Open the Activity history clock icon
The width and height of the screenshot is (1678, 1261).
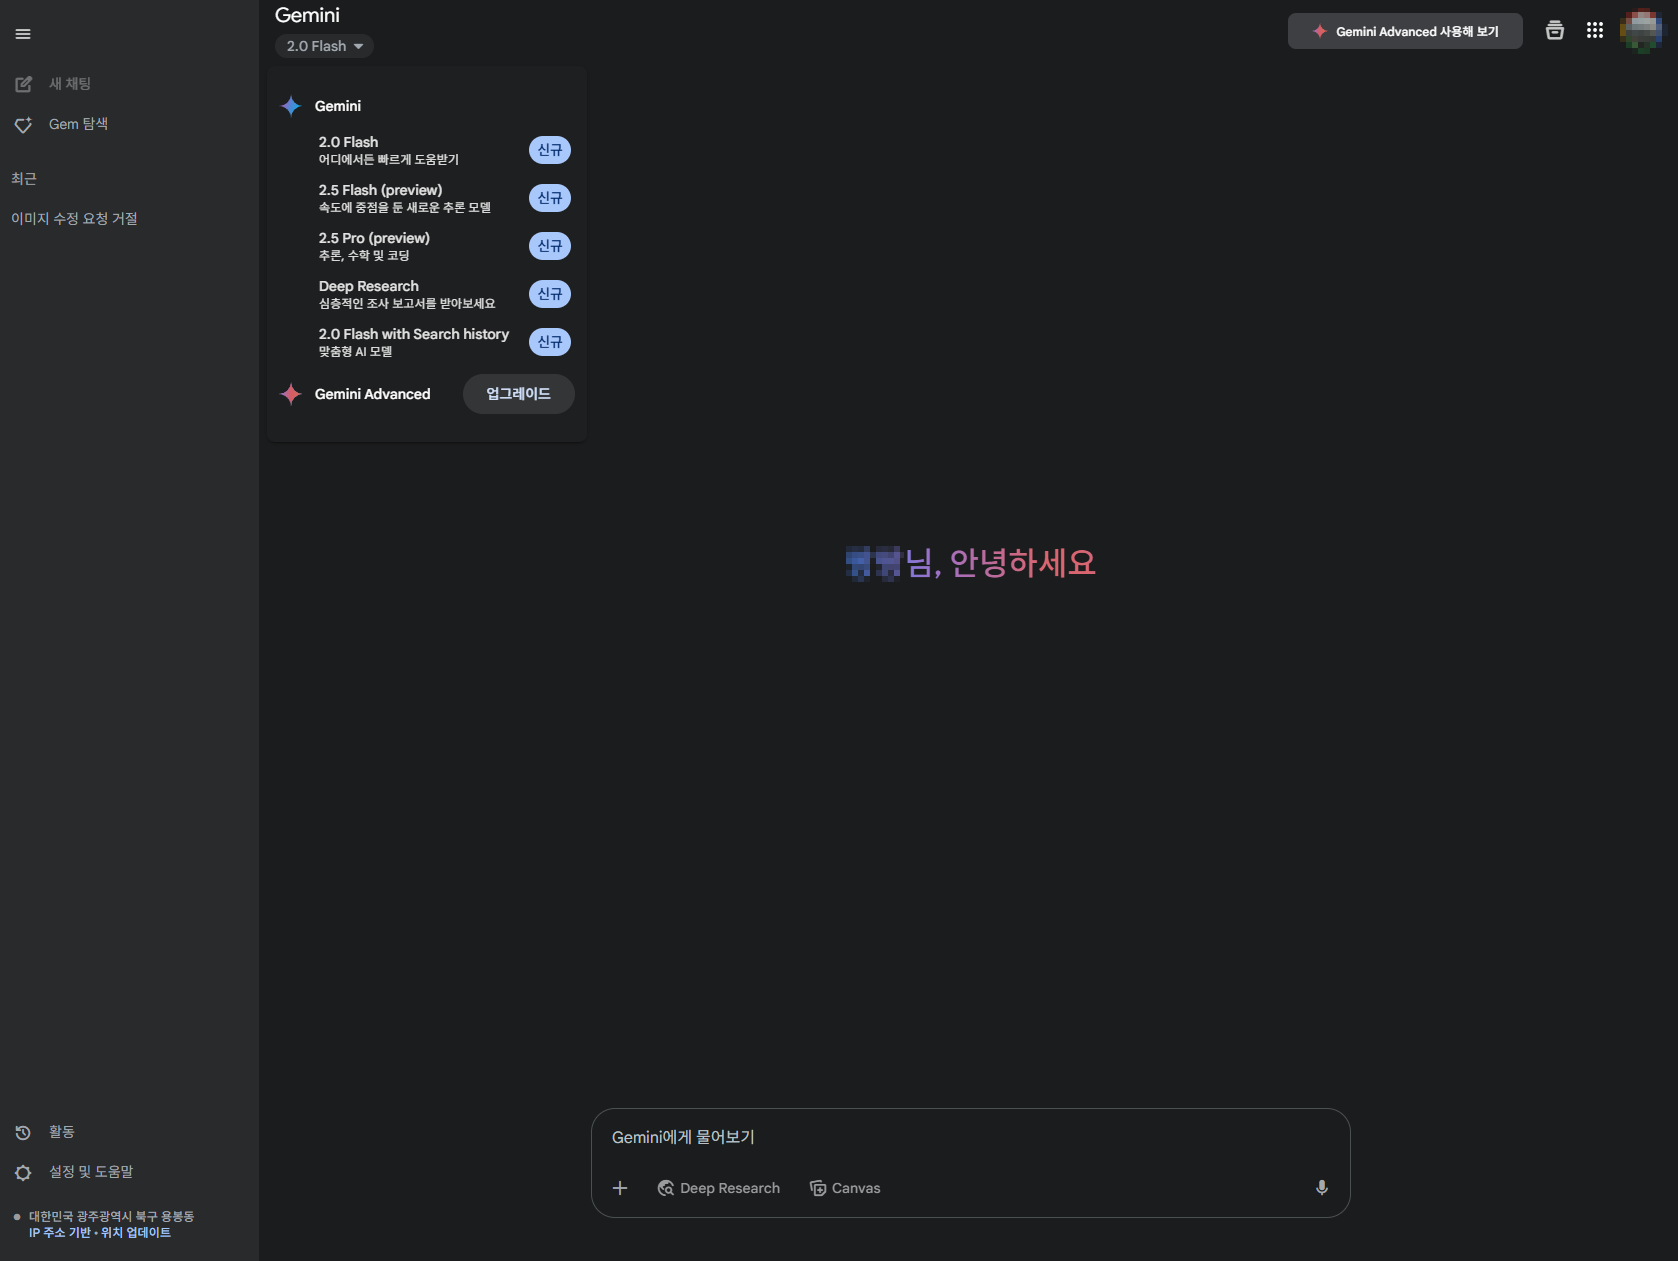click(x=23, y=1132)
